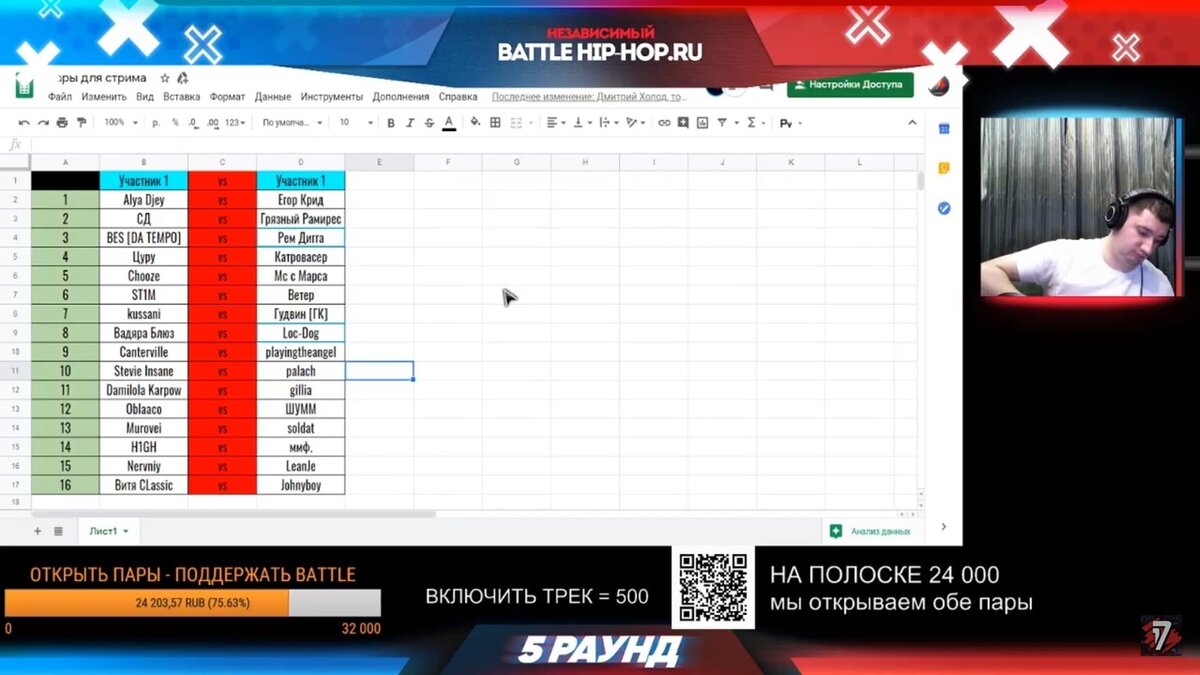Screen dimensions: 1200x675
Task: Collapse the toolbar with the up chevron
Action: click(911, 123)
